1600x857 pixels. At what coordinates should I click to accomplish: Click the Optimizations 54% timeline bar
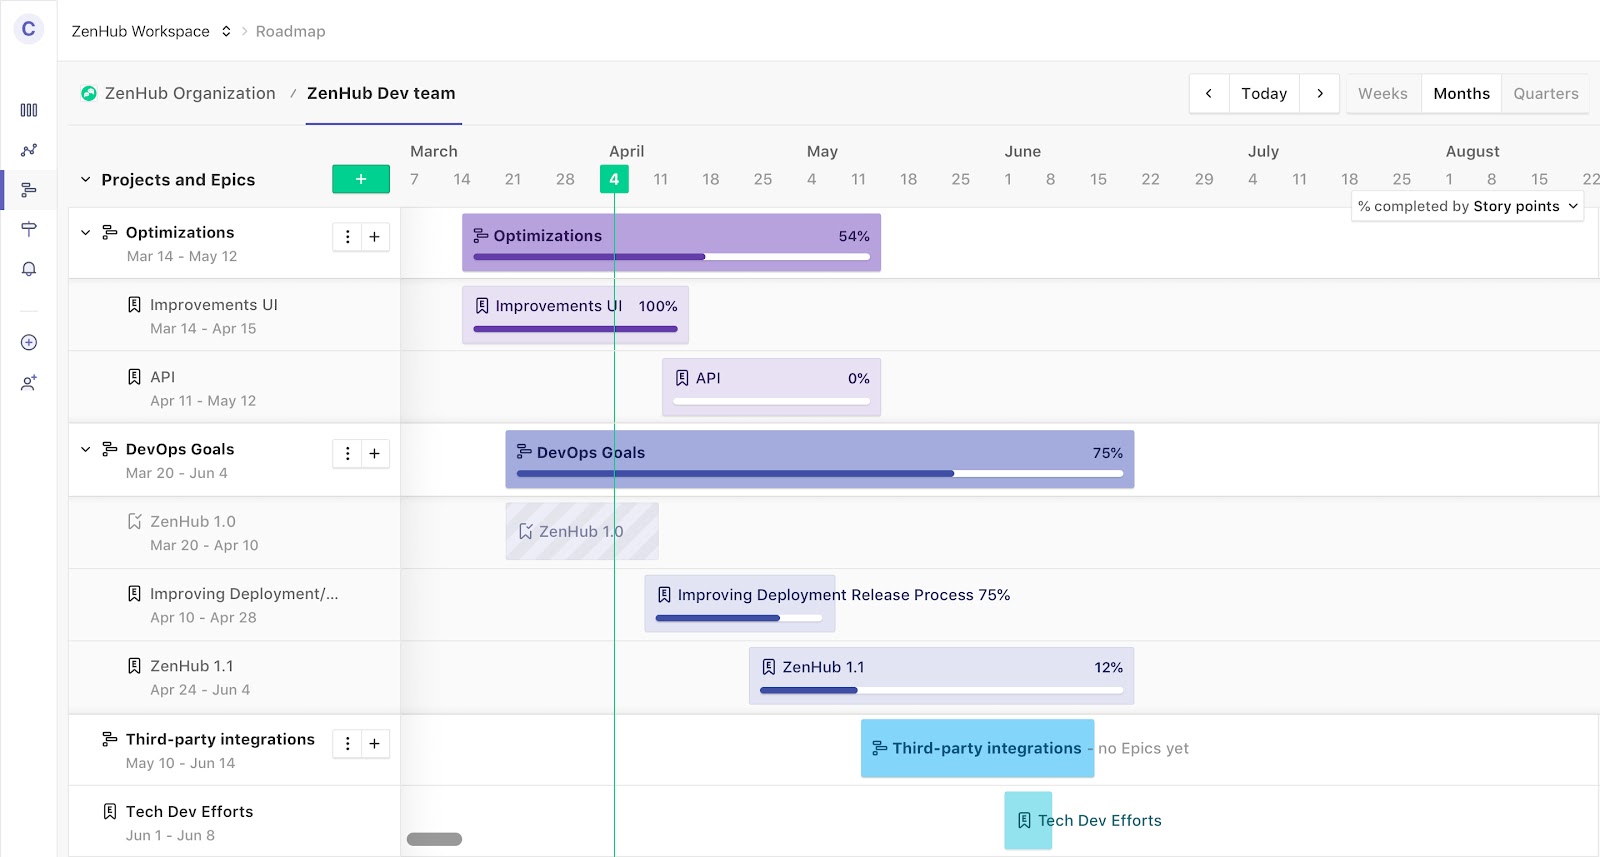671,242
